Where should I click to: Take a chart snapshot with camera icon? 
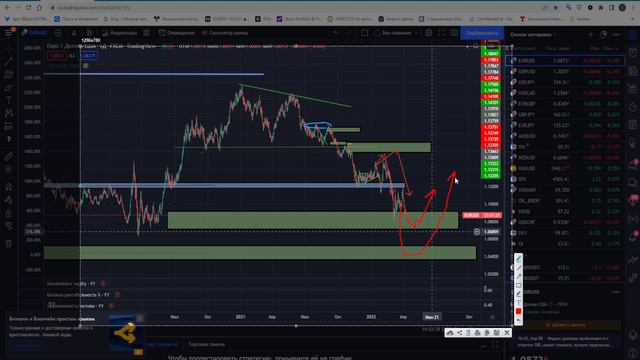(454, 33)
